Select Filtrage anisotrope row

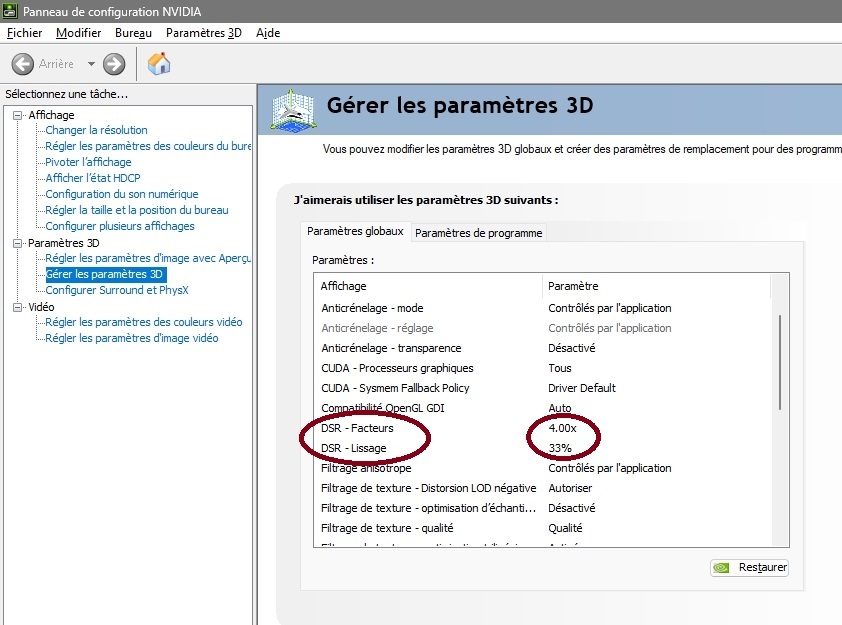543,468
